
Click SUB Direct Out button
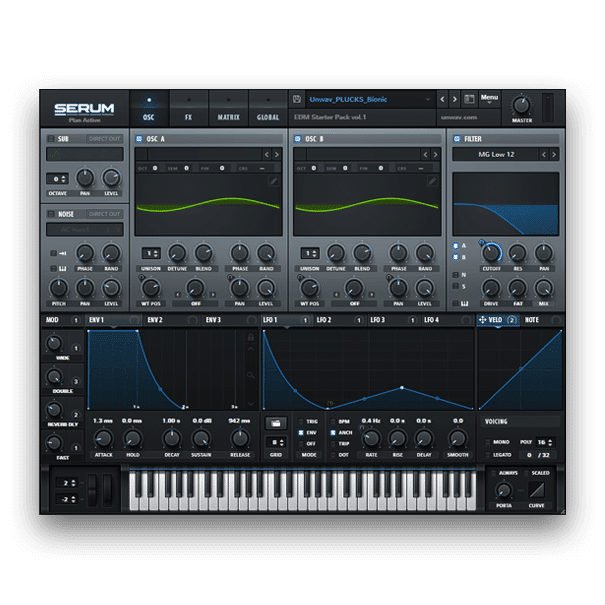tap(104, 139)
